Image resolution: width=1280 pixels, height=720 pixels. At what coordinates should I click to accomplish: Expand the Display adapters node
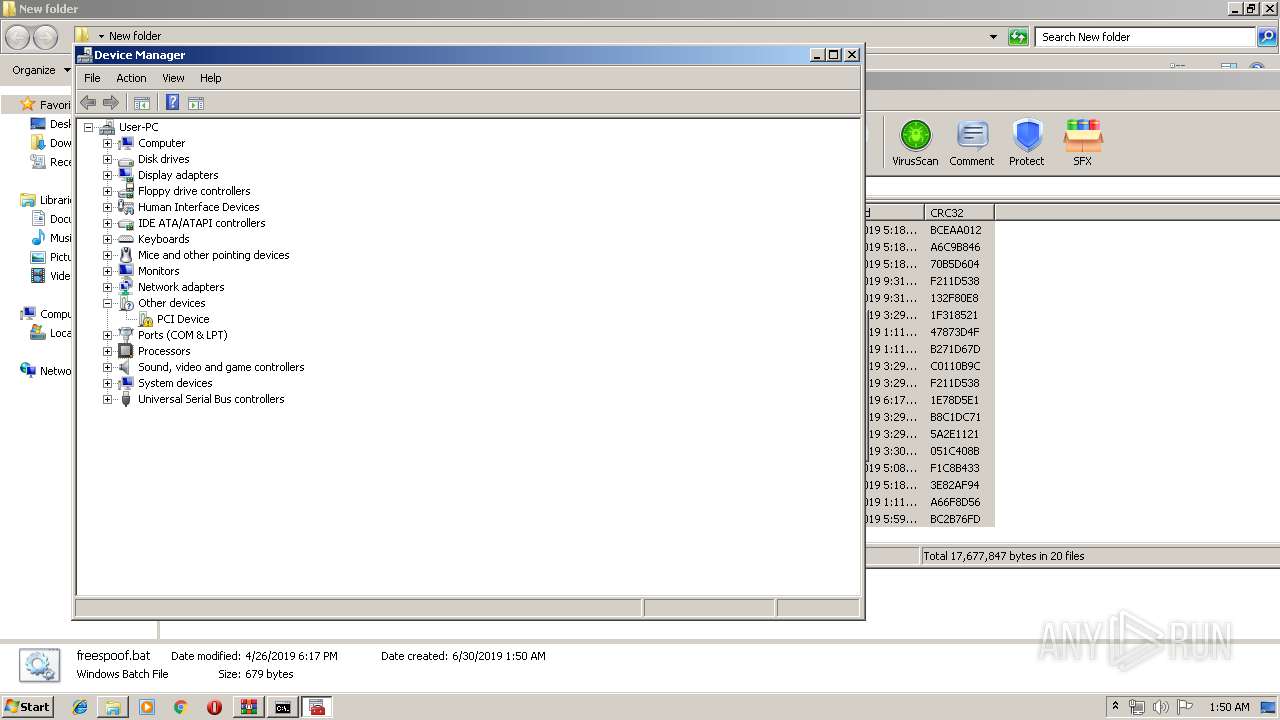(x=108, y=175)
